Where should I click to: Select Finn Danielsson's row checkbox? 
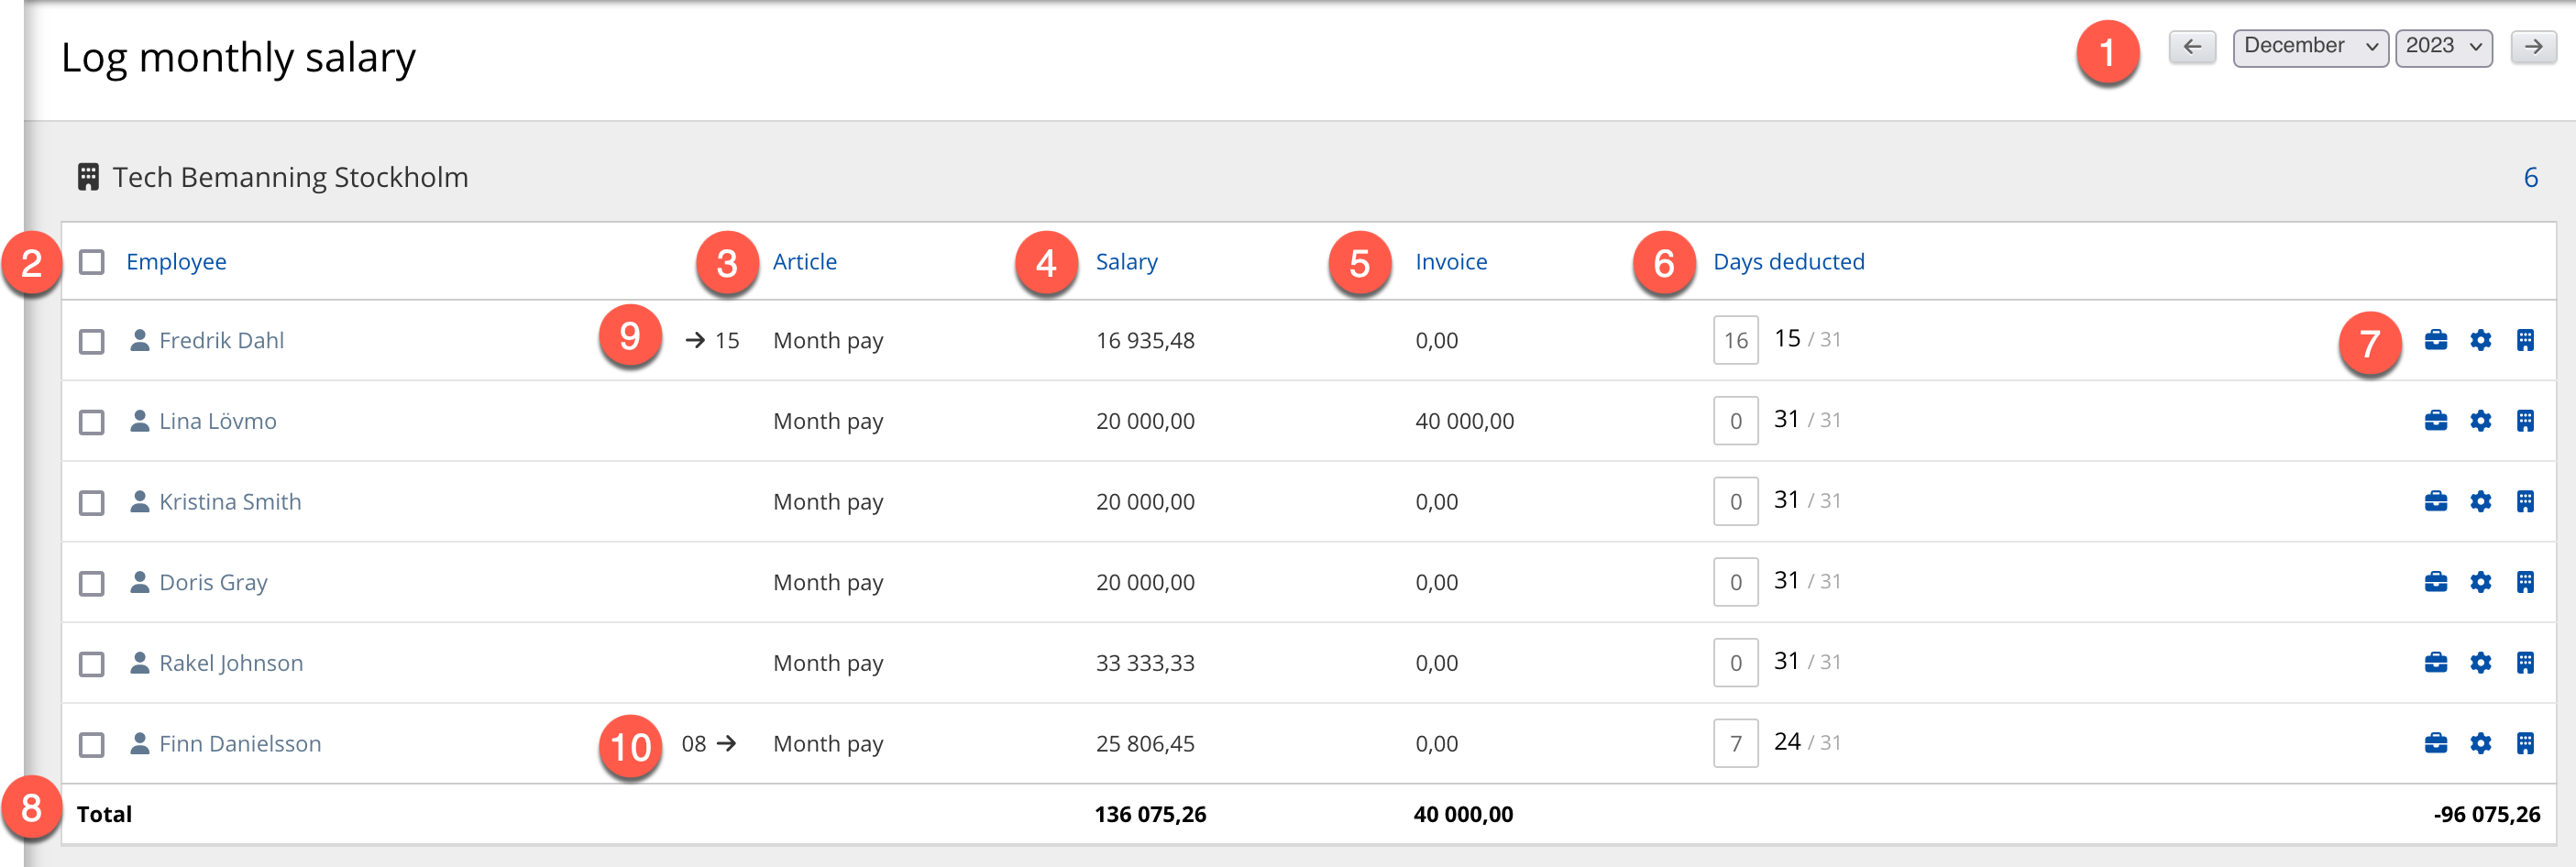coord(92,744)
